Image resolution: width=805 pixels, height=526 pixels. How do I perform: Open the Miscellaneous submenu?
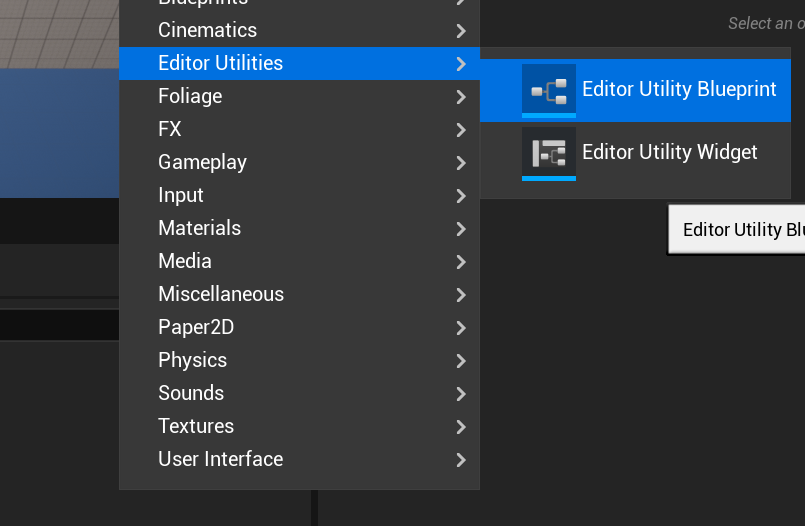tap(221, 294)
